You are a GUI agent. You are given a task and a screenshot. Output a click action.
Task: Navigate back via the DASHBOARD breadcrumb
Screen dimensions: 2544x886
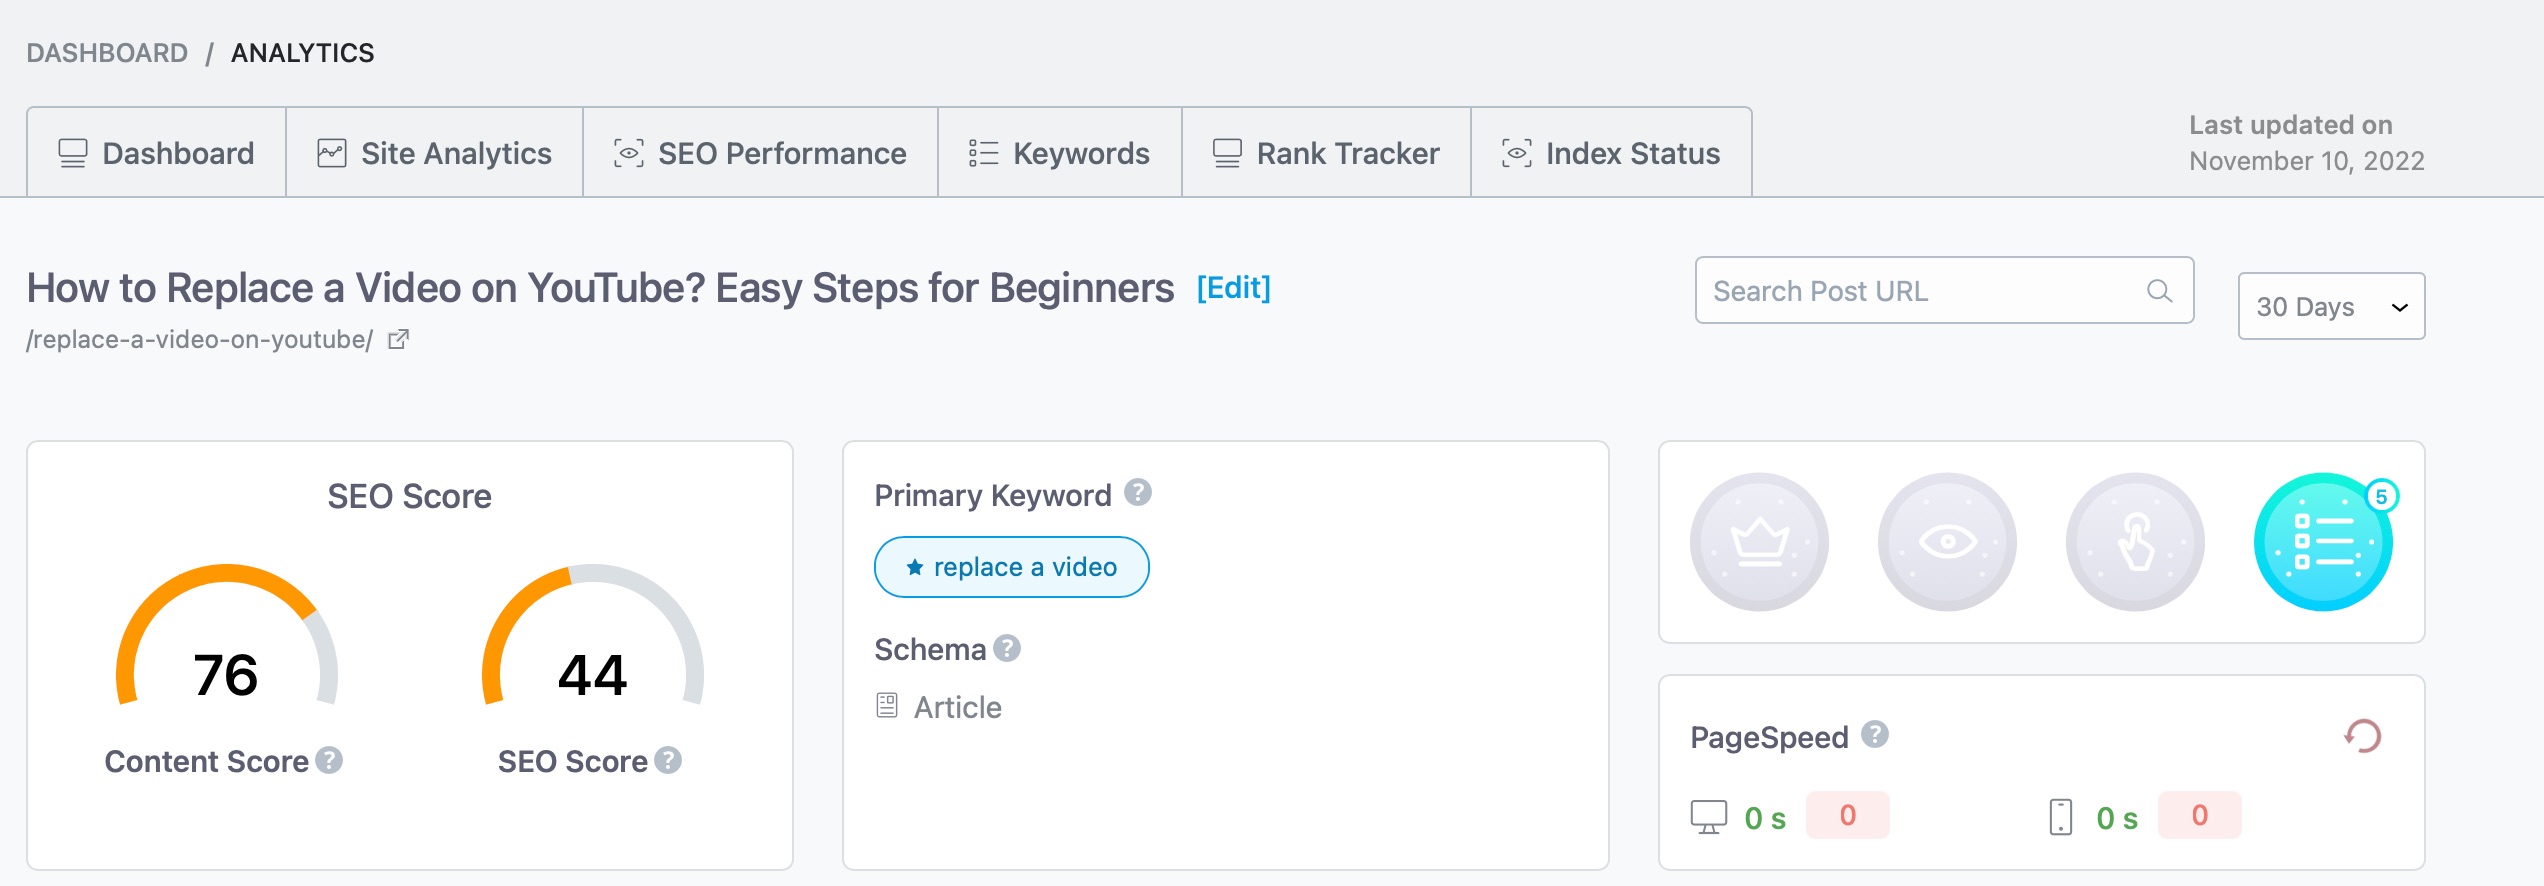(106, 52)
